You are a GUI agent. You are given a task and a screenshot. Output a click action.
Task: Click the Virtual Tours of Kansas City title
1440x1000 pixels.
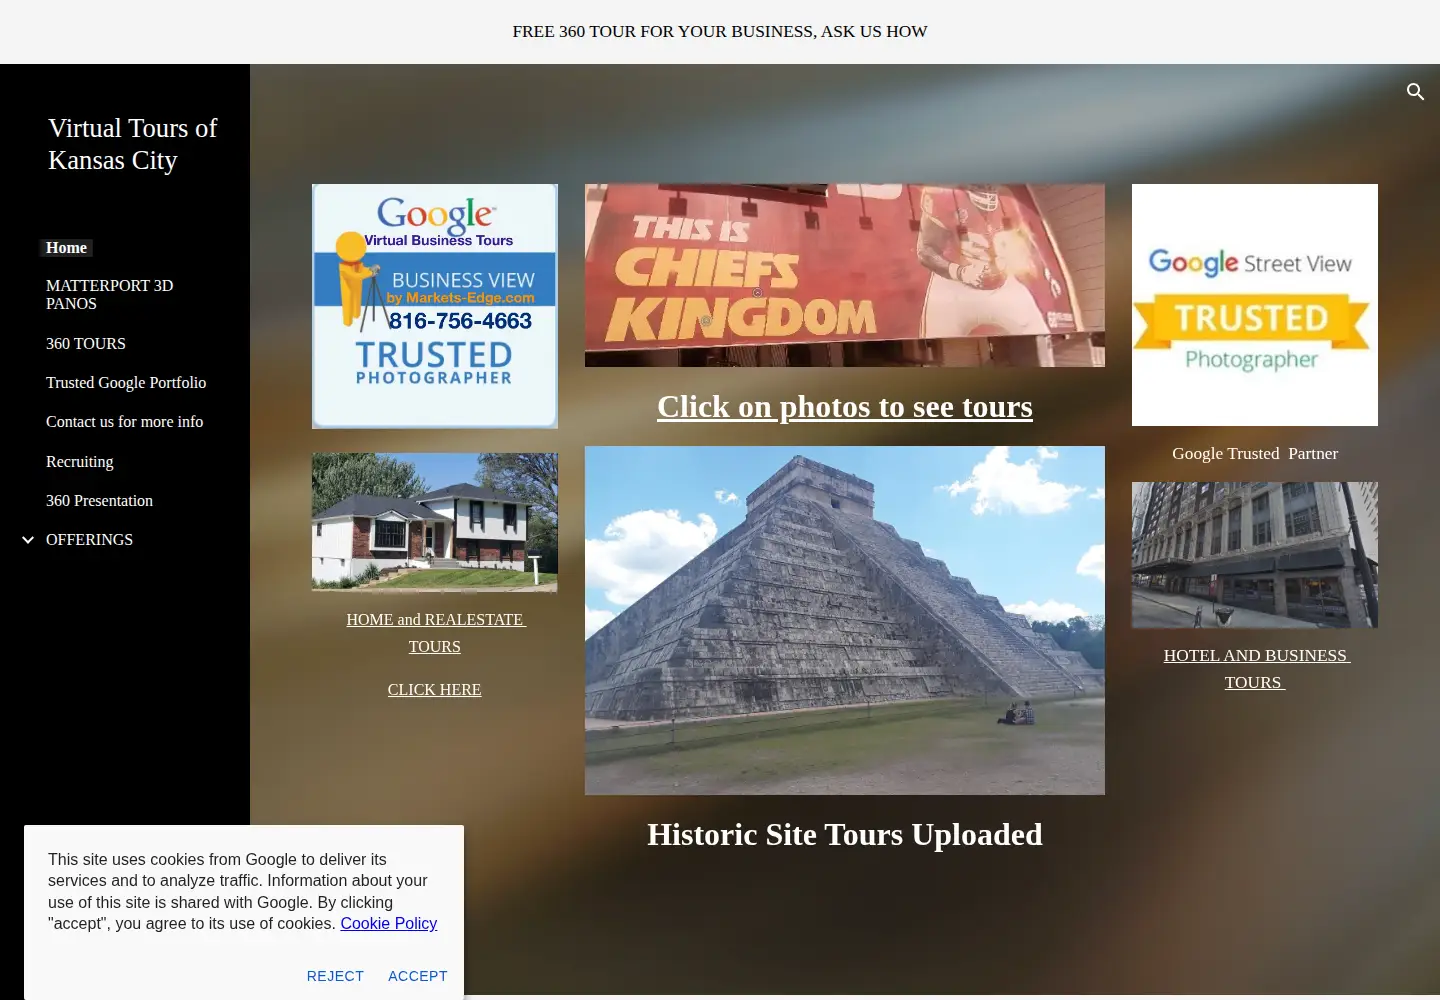[x=133, y=144]
